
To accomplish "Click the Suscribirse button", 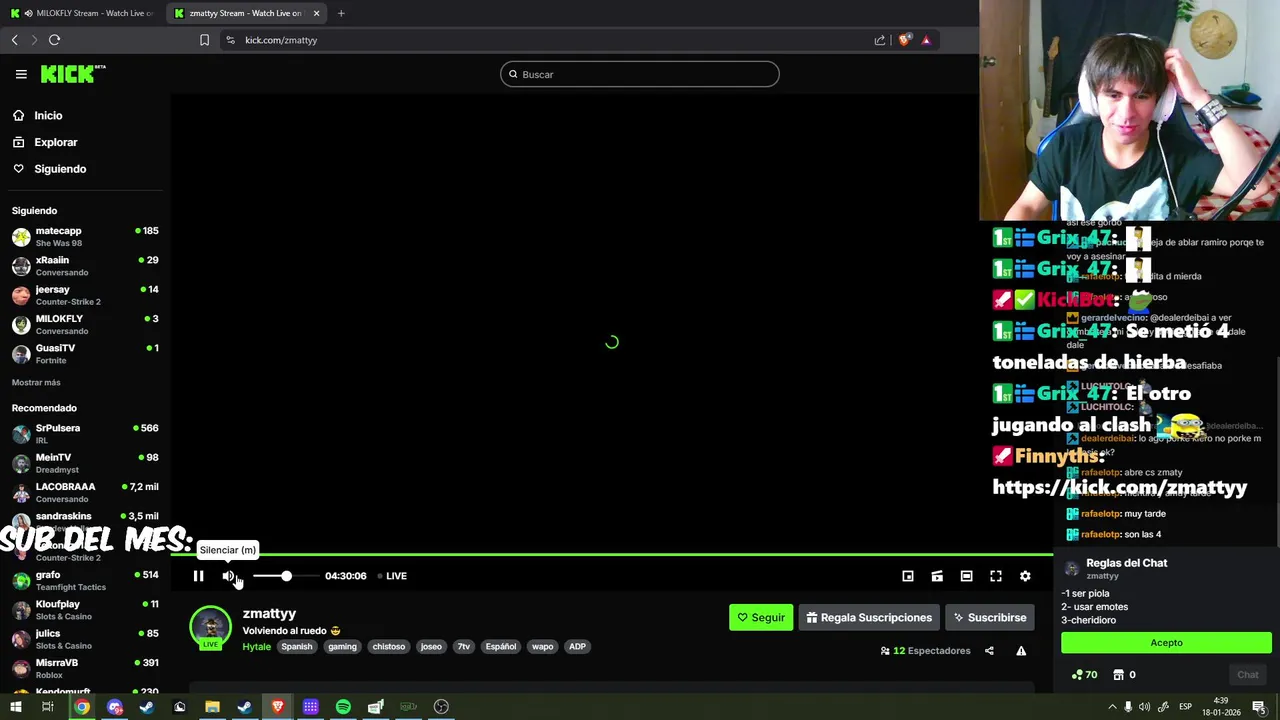I will [x=990, y=618].
